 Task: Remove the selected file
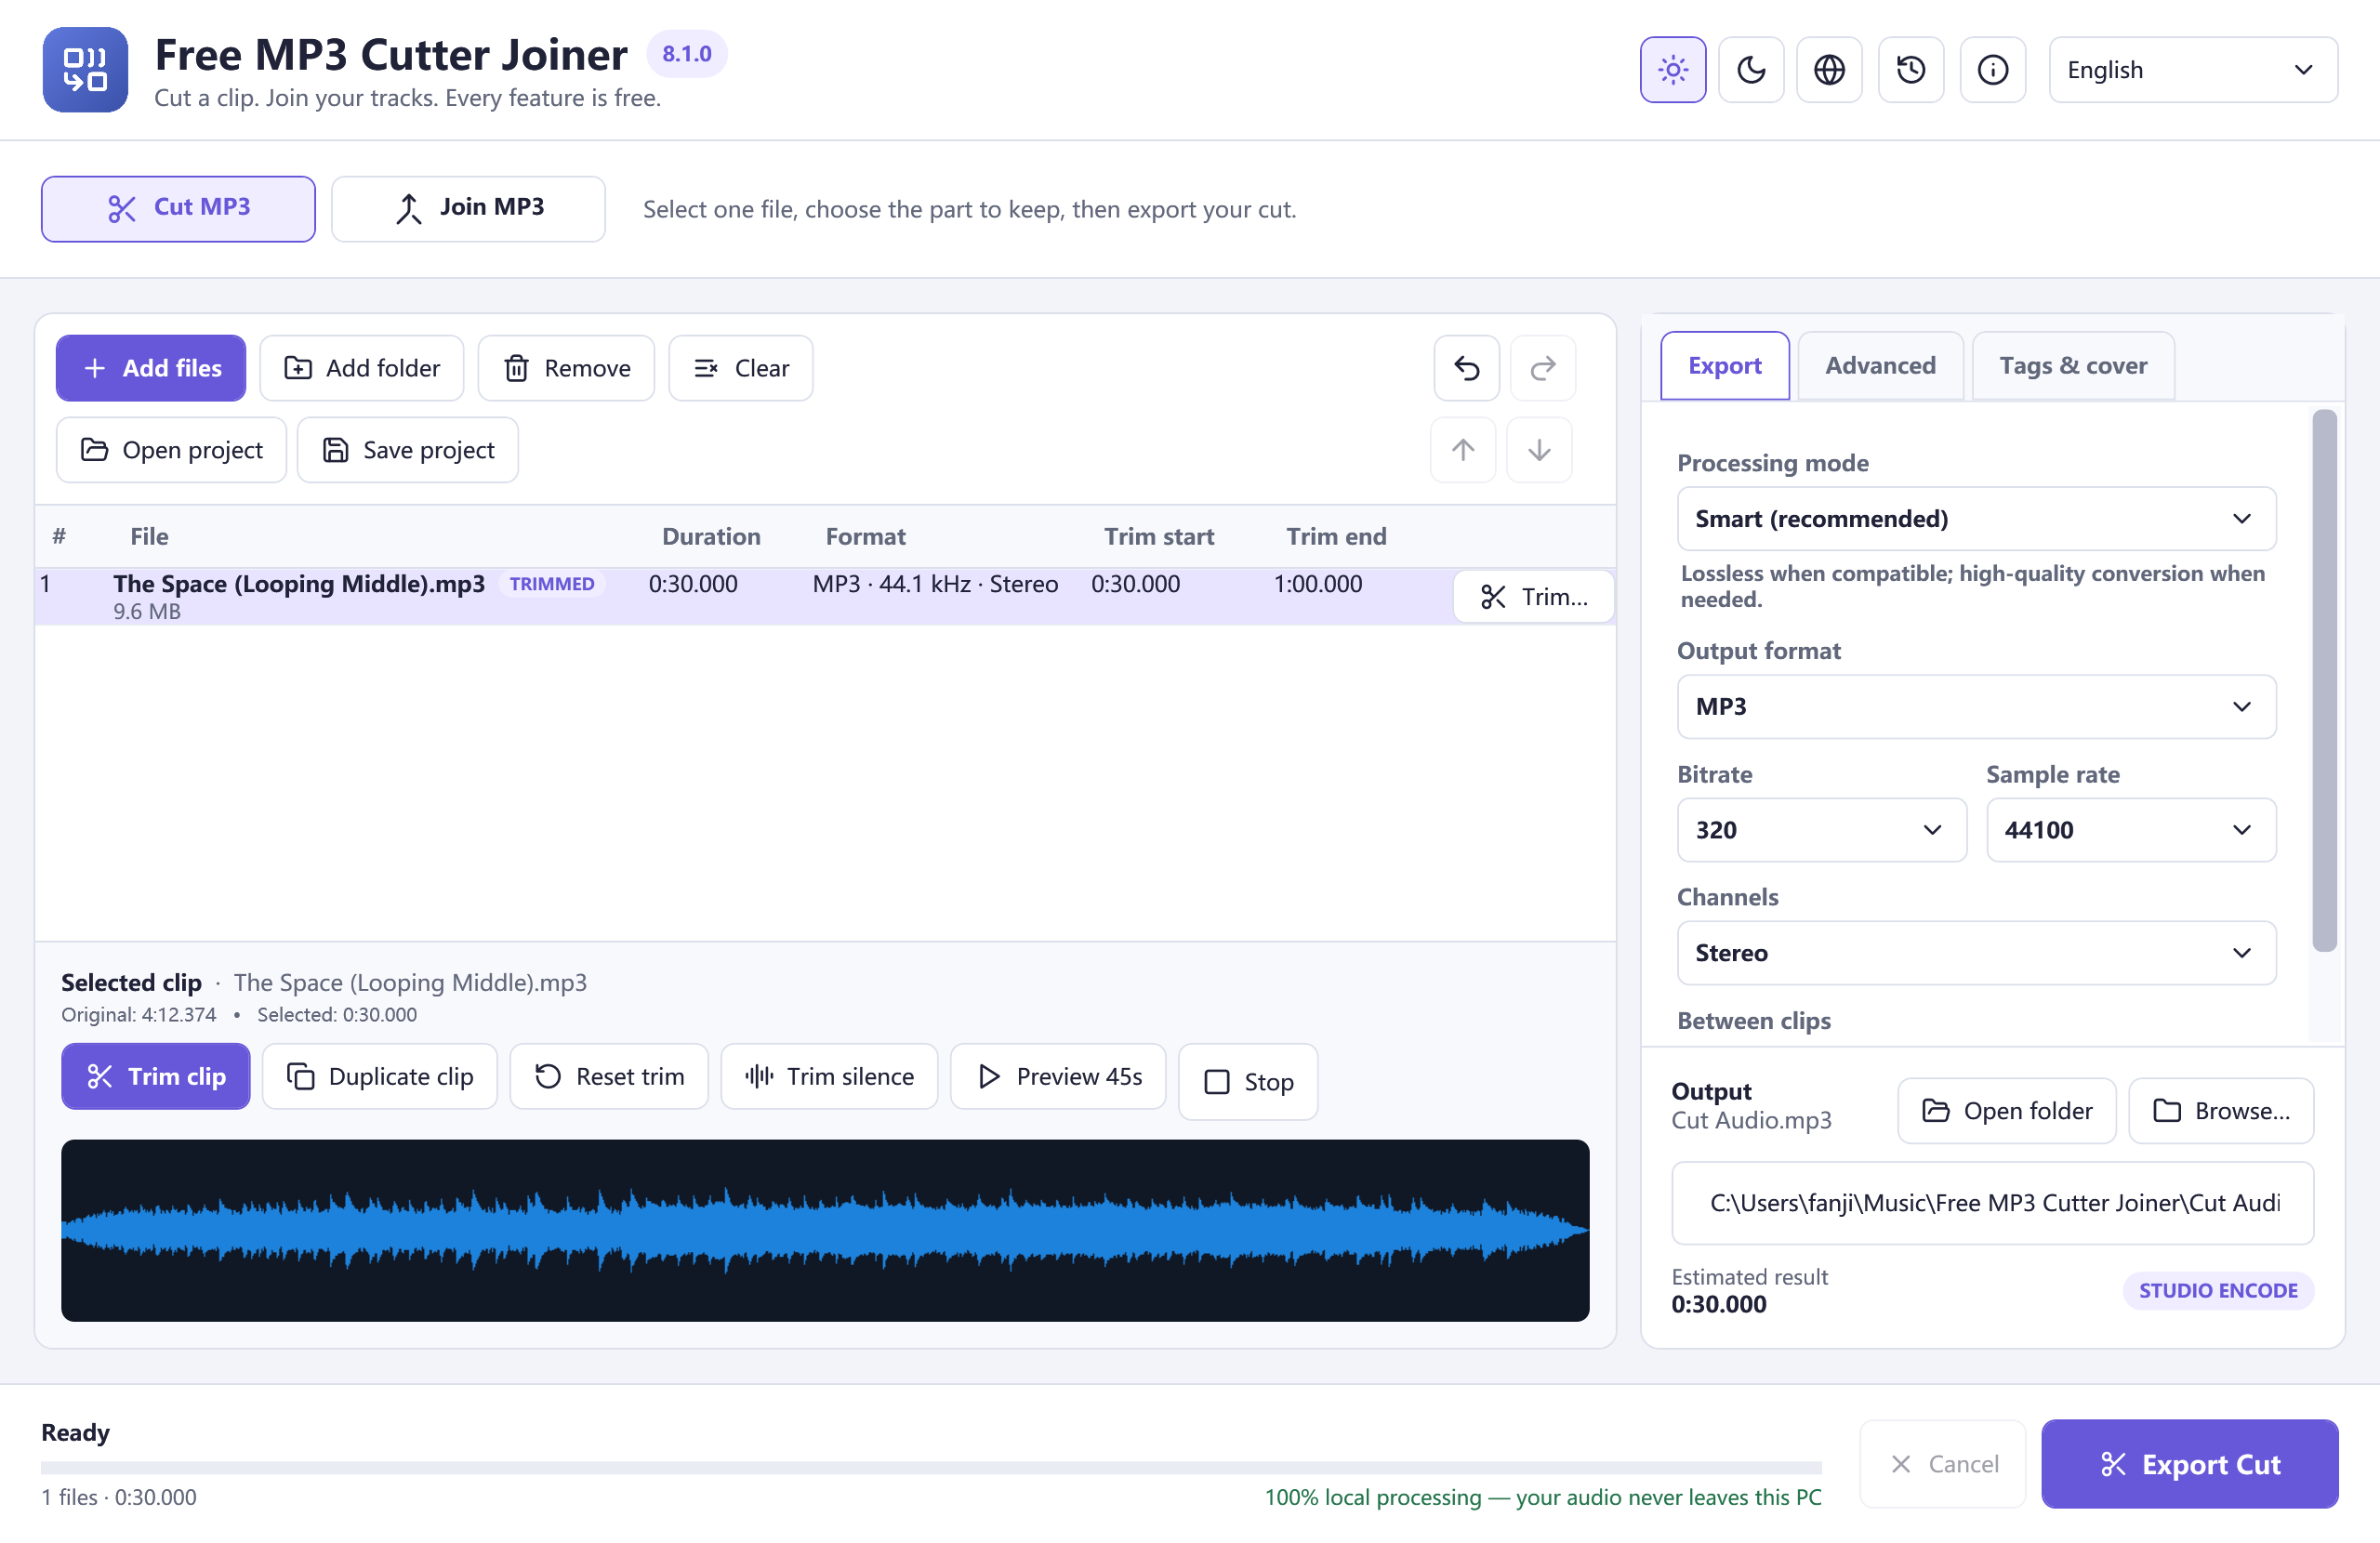click(566, 368)
